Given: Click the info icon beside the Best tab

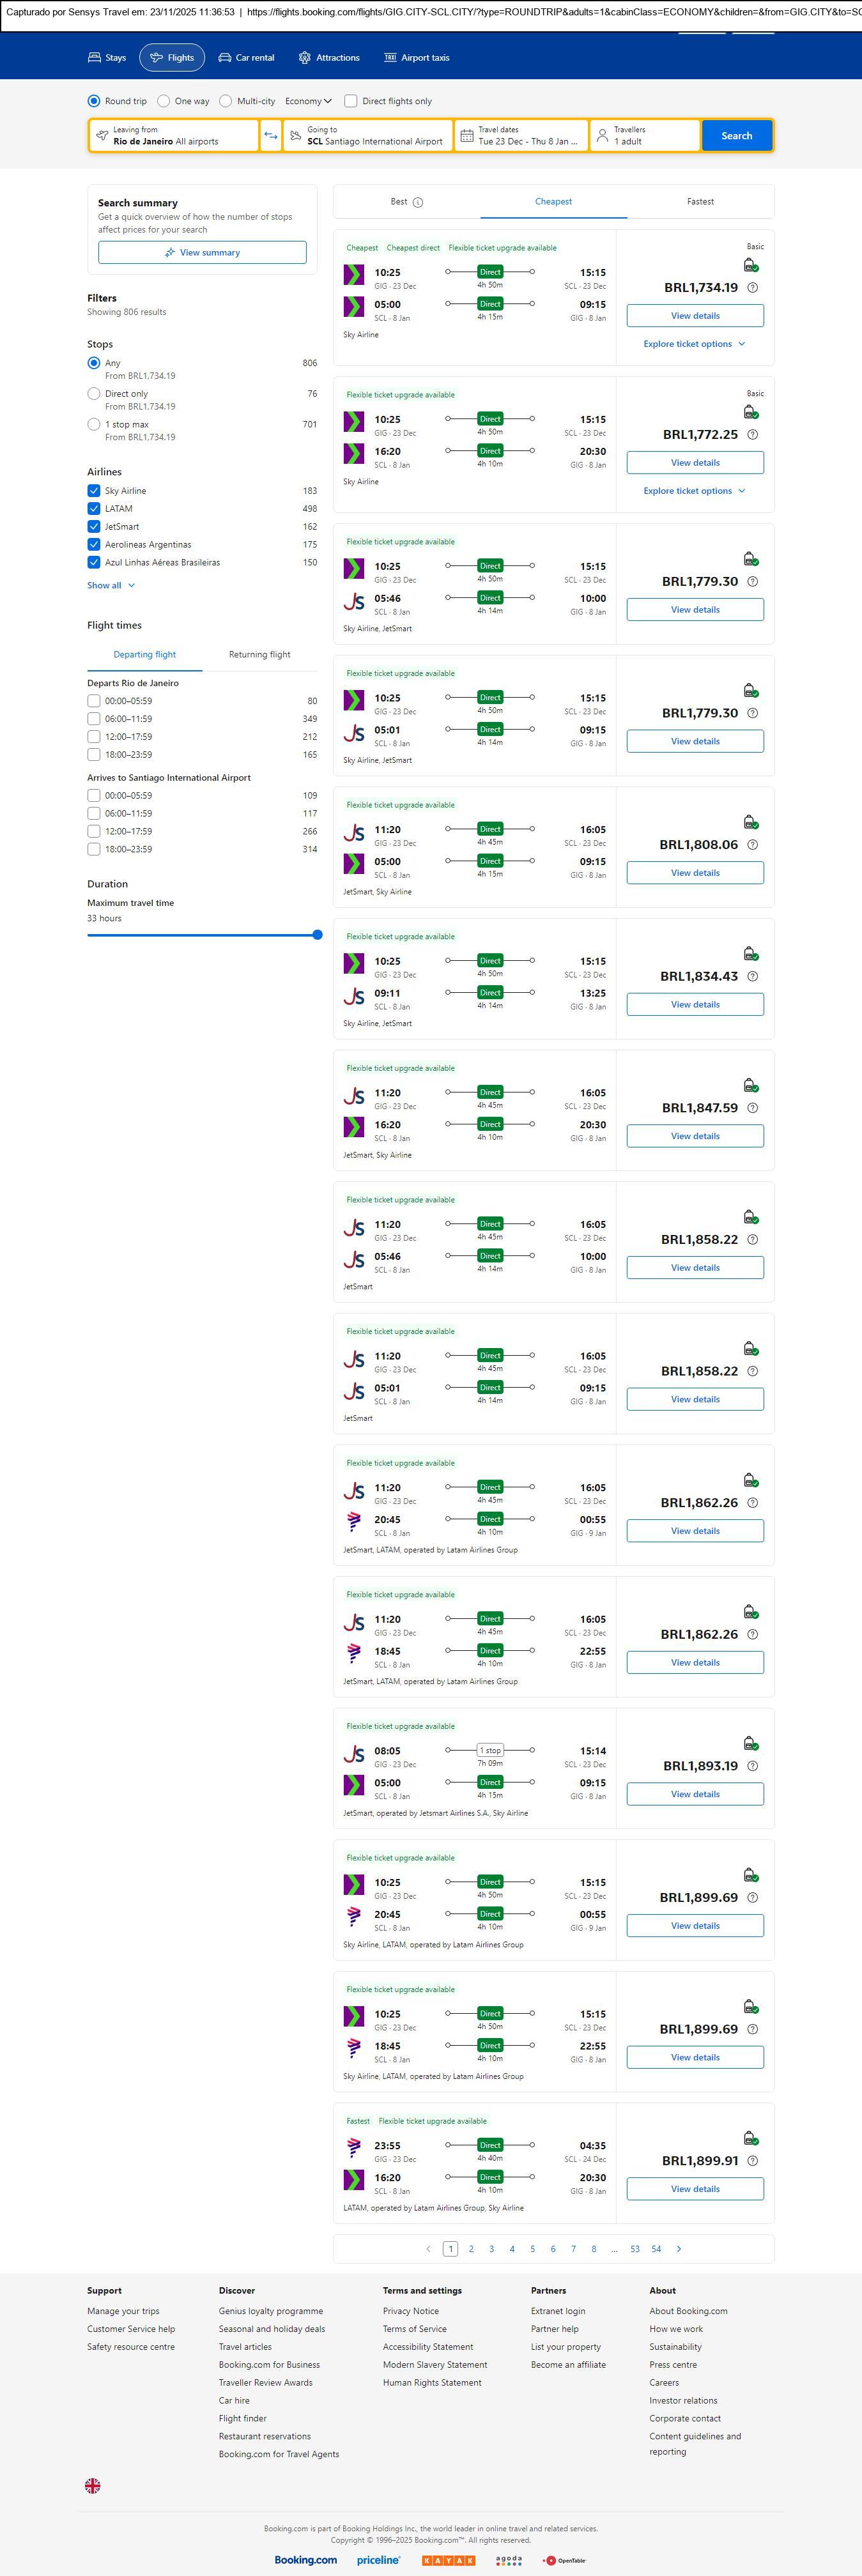Looking at the screenshot, I should (x=418, y=202).
